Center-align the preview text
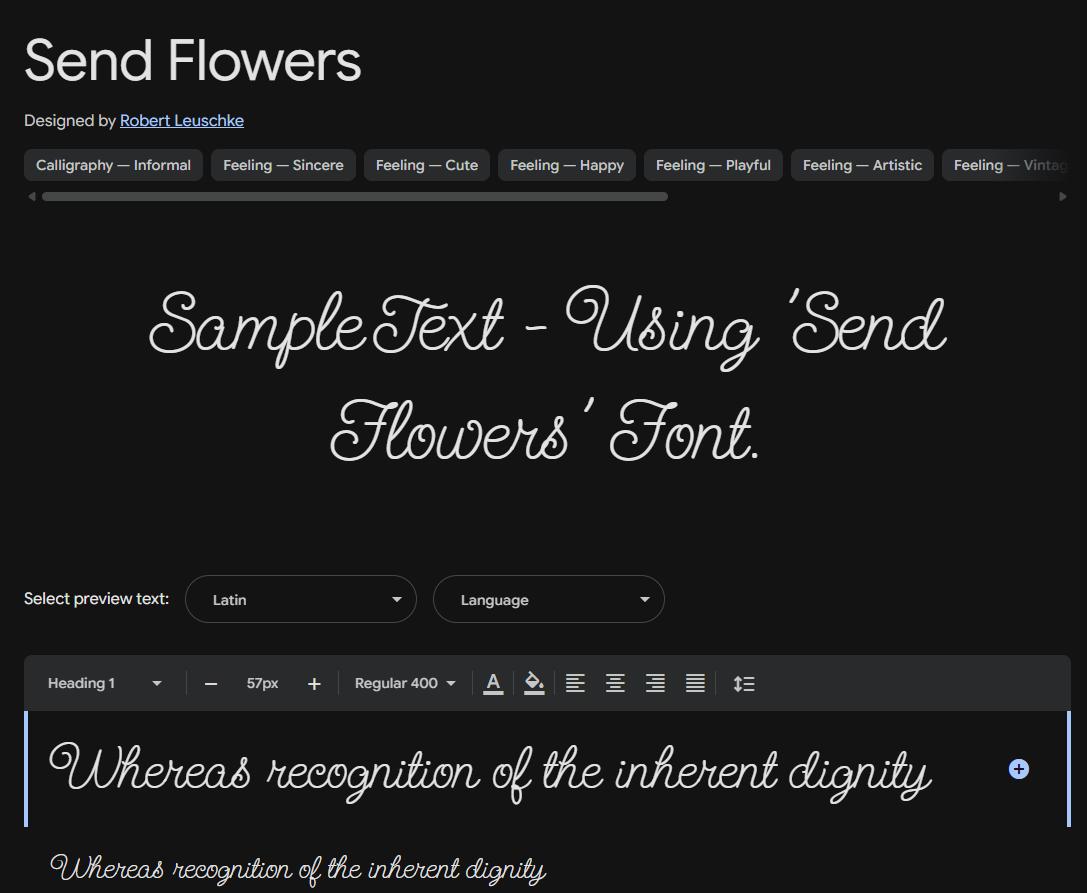The height and width of the screenshot is (893, 1087). point(616,684)
